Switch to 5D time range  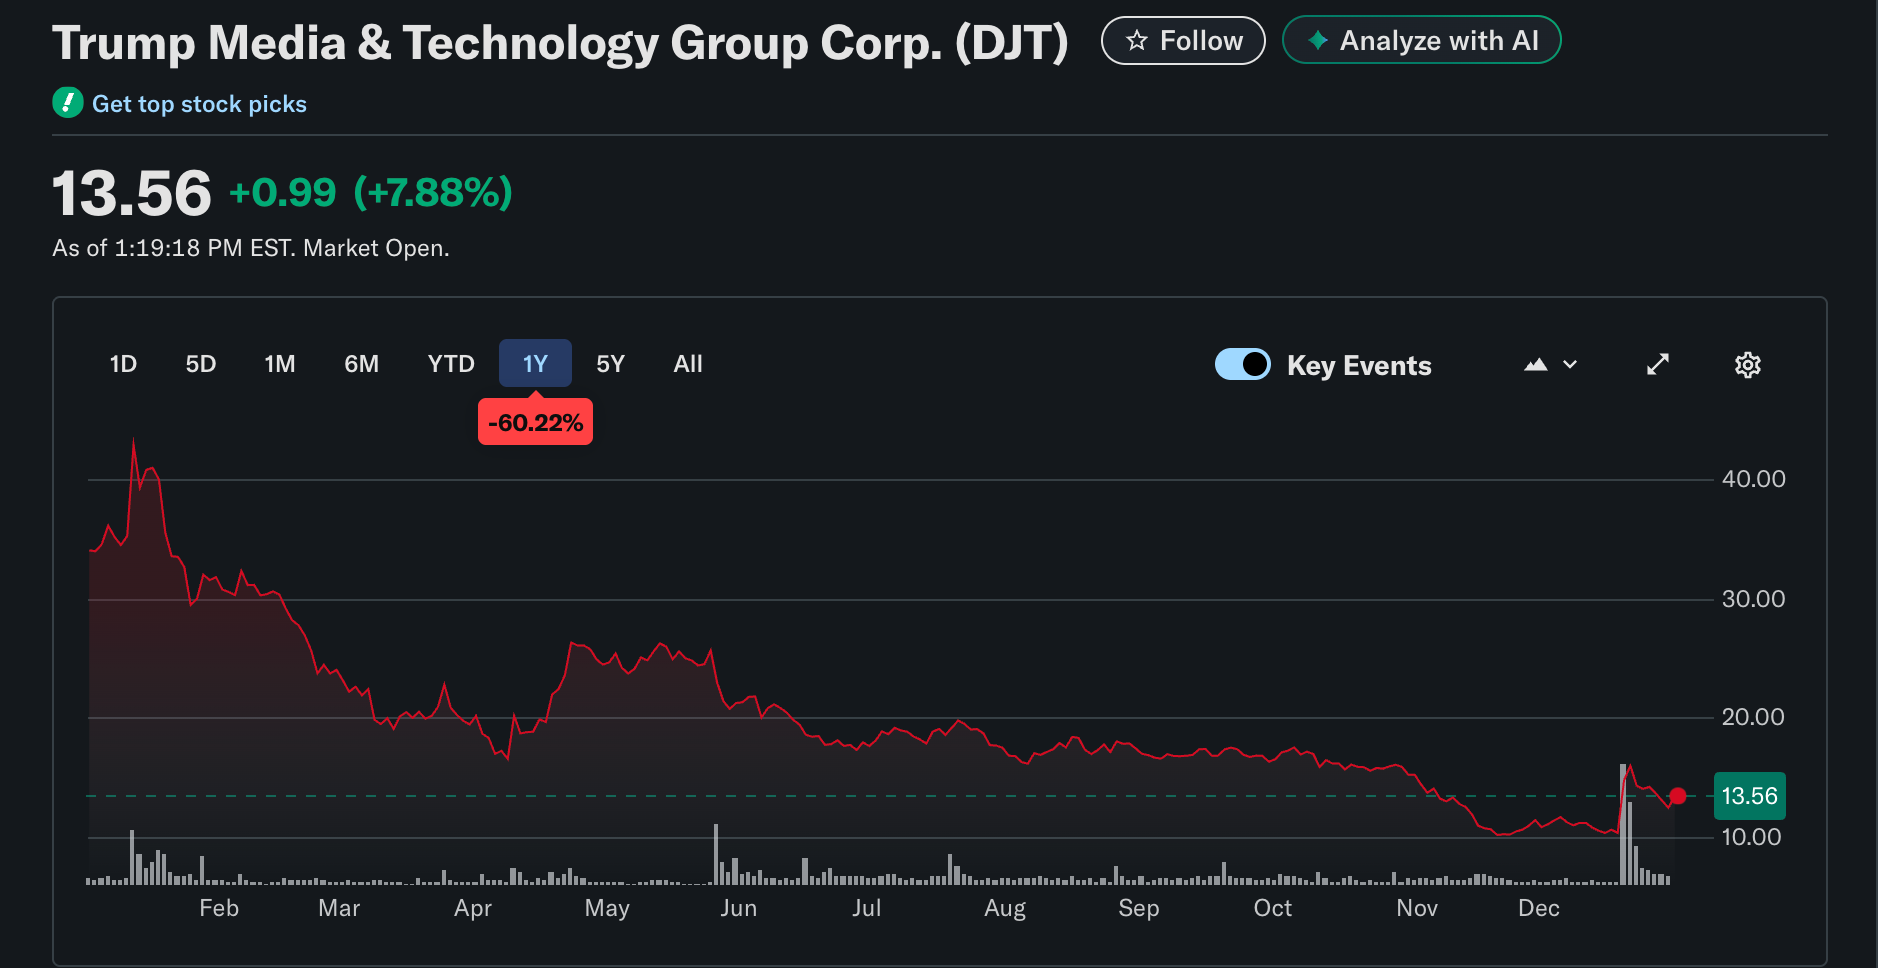pos(201,364)
